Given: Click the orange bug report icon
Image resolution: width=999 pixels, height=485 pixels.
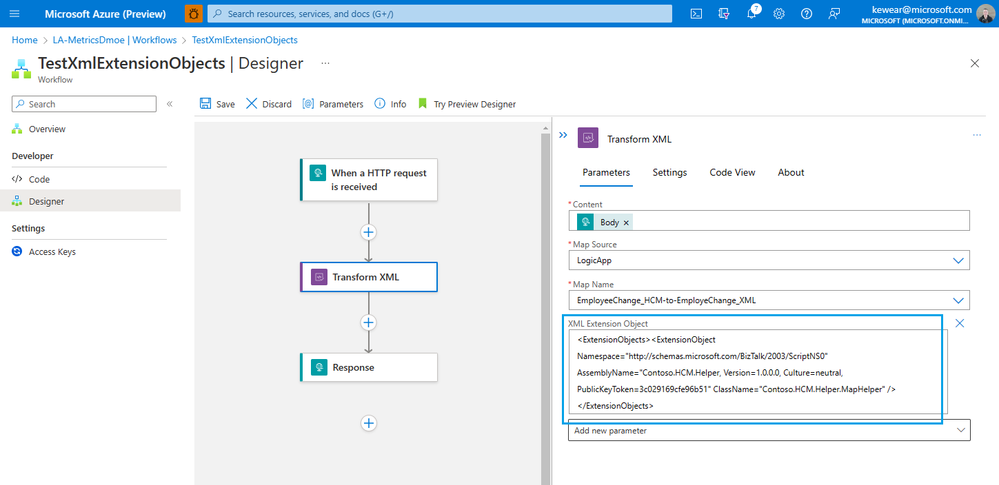Looking at the screenshot, I should (194, 13).
